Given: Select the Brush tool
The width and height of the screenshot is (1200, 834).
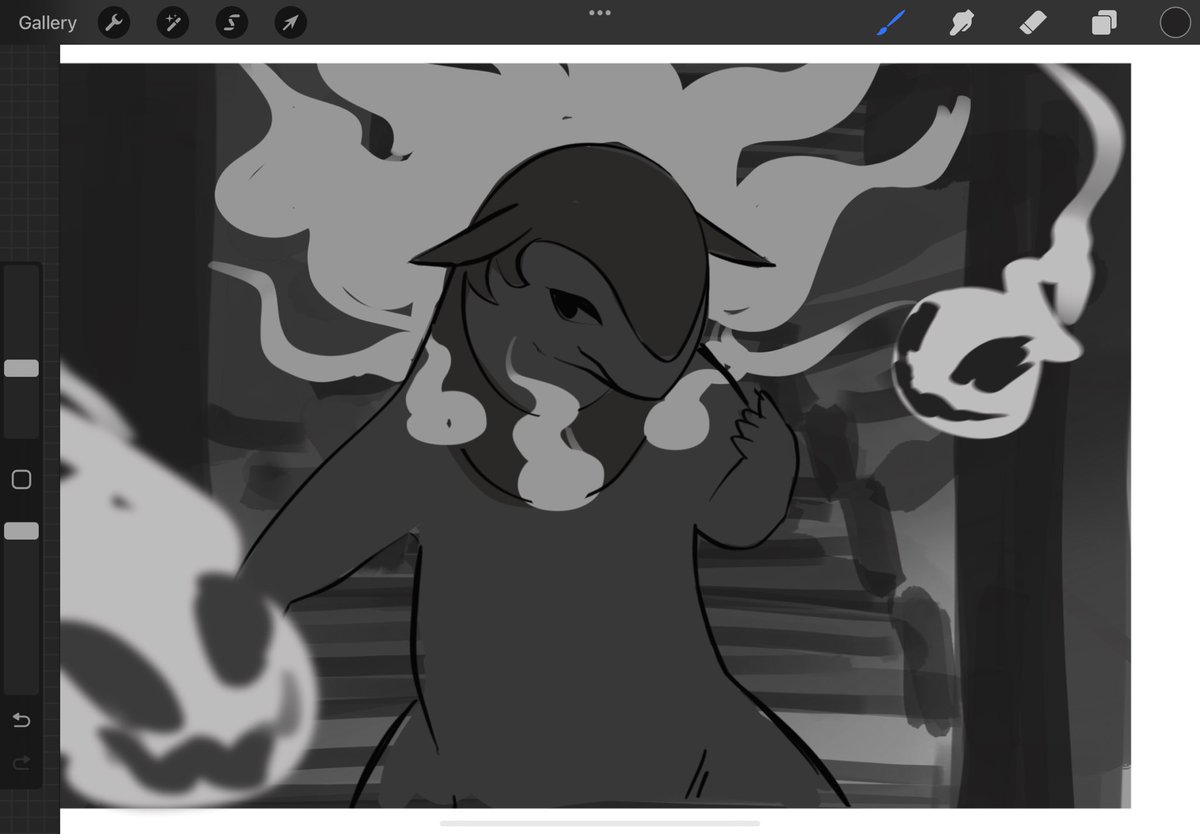Looking at the screenshot, I should point(891,23).
